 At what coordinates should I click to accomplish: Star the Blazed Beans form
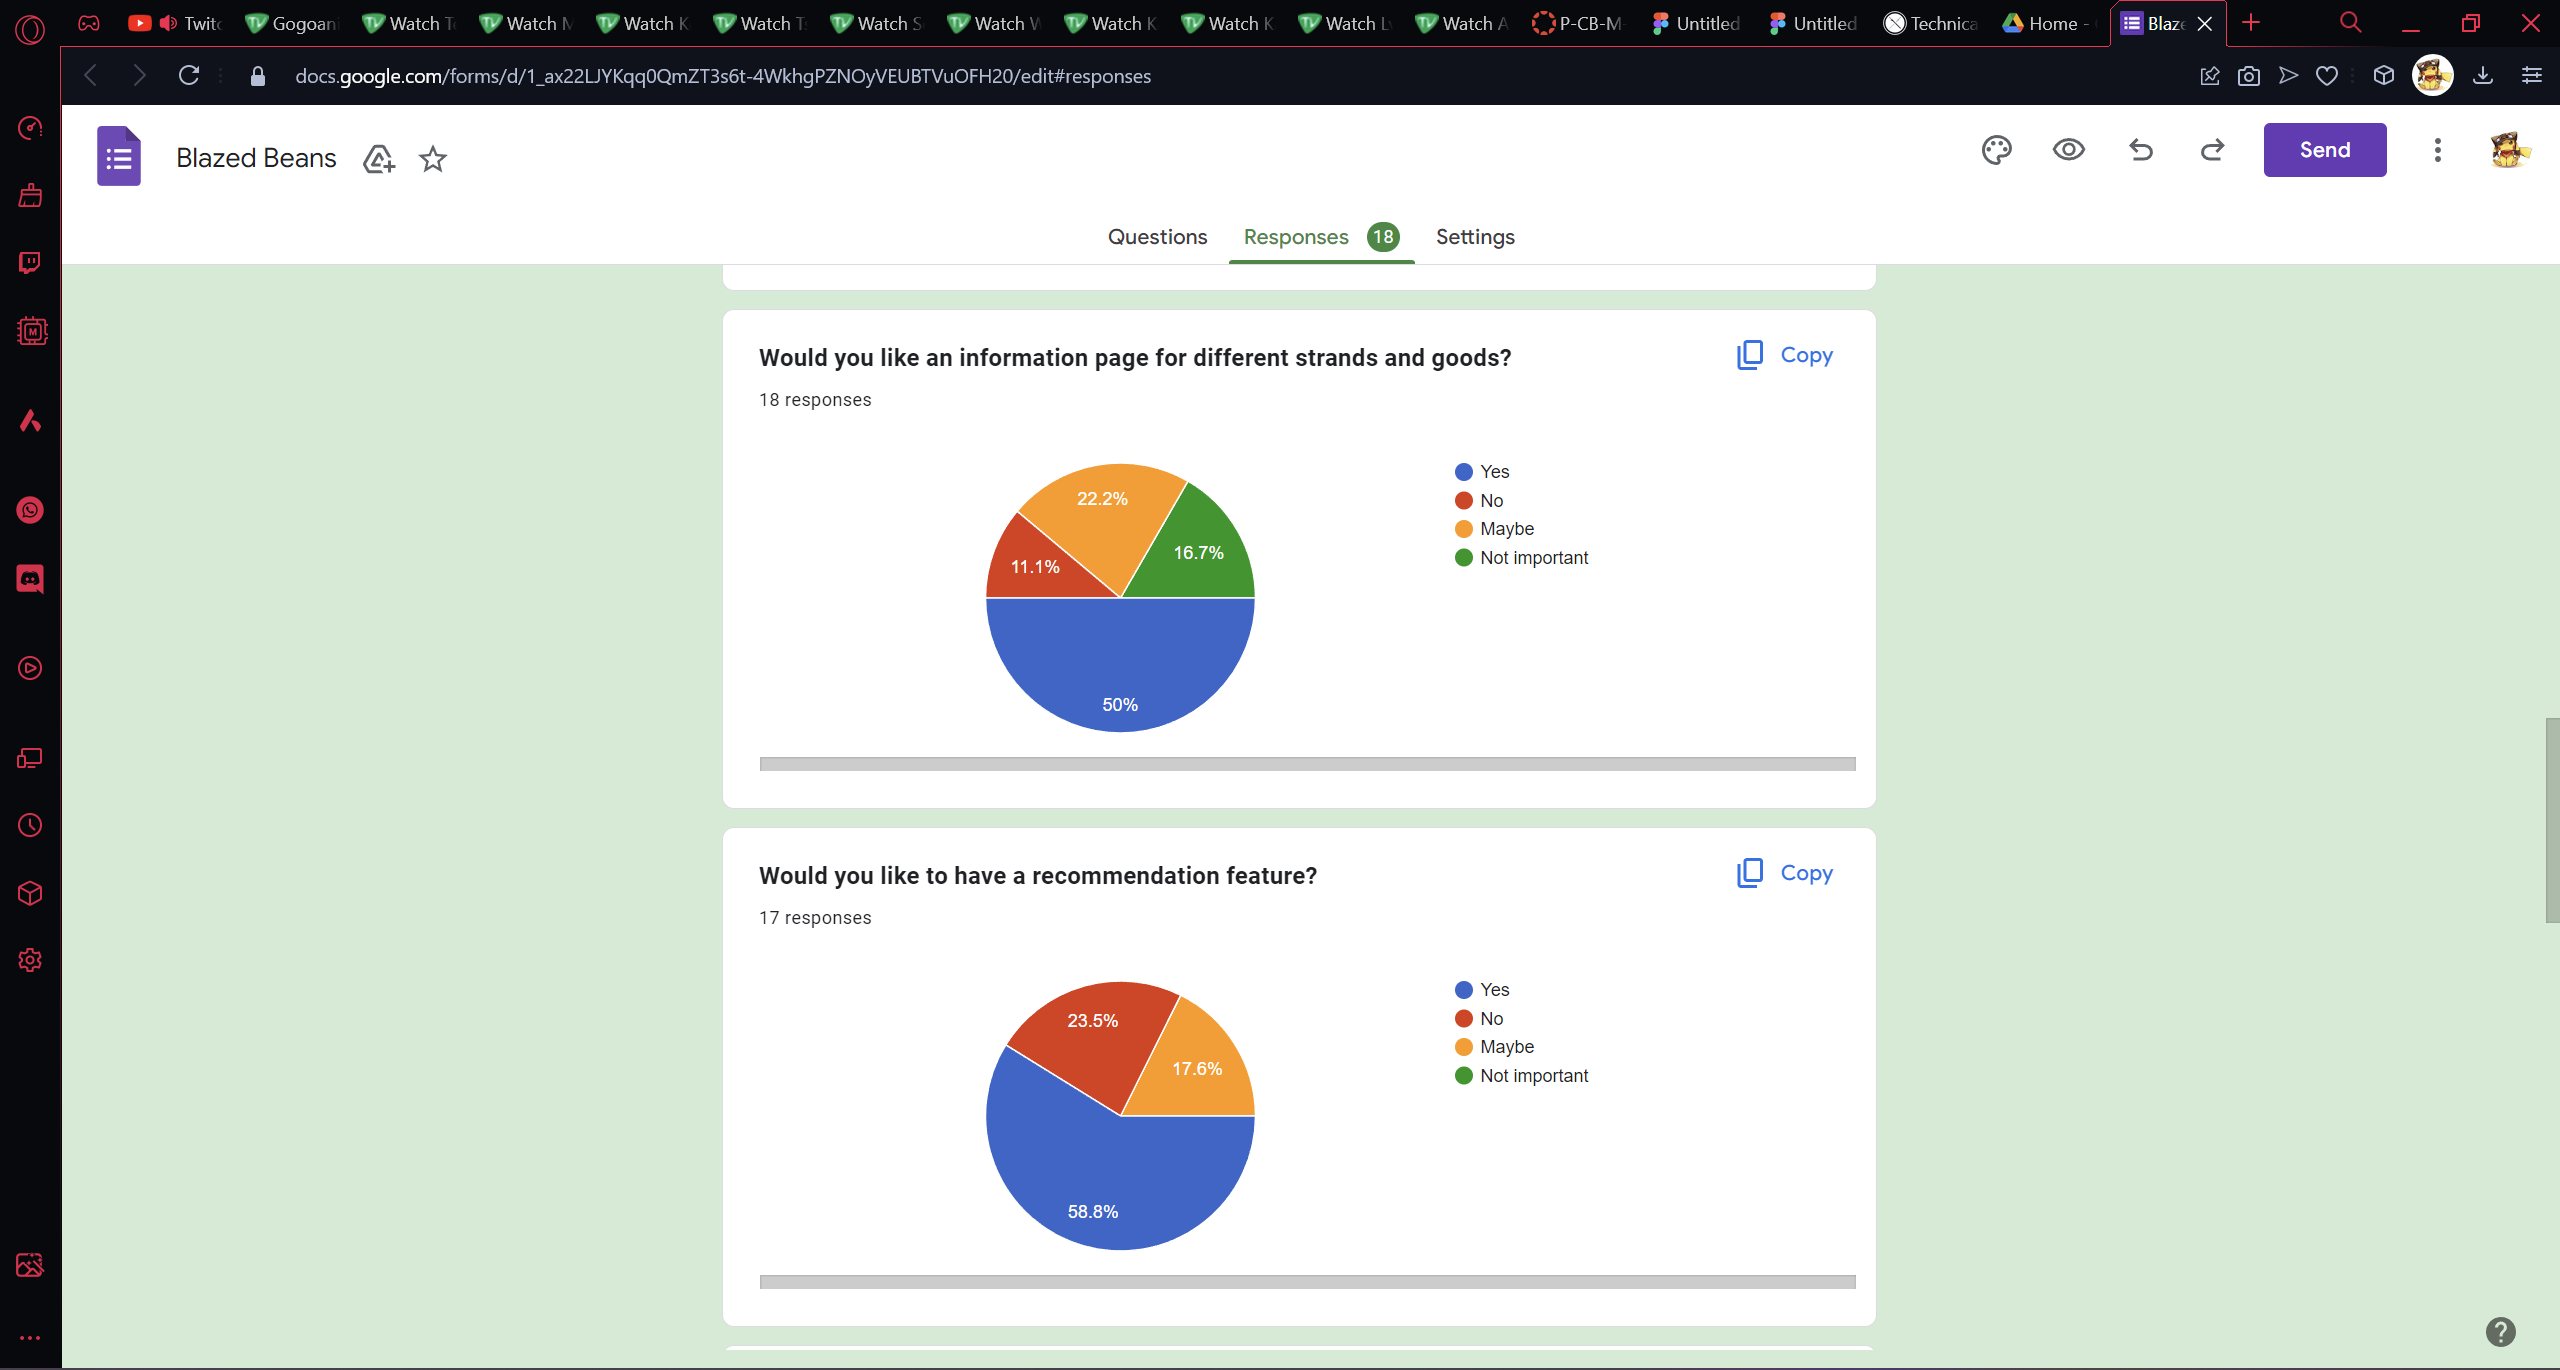point(432,158)
